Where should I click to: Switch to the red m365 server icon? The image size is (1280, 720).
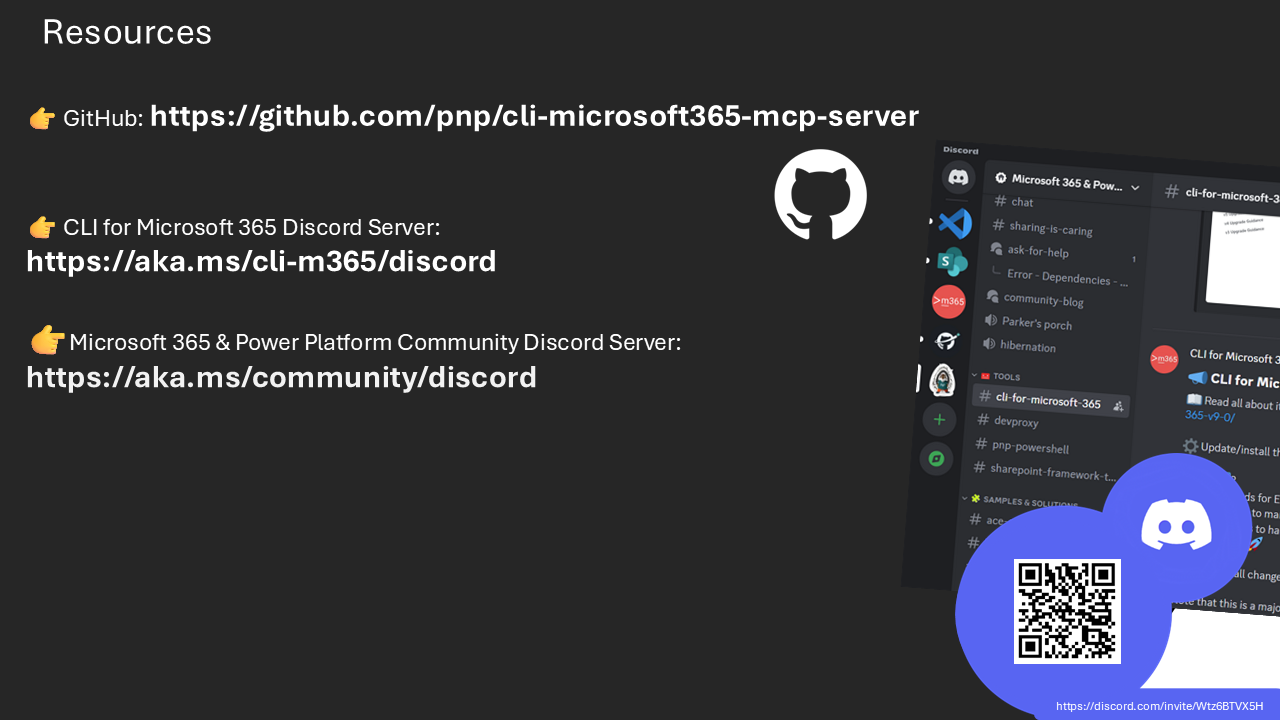coord(948,301)
